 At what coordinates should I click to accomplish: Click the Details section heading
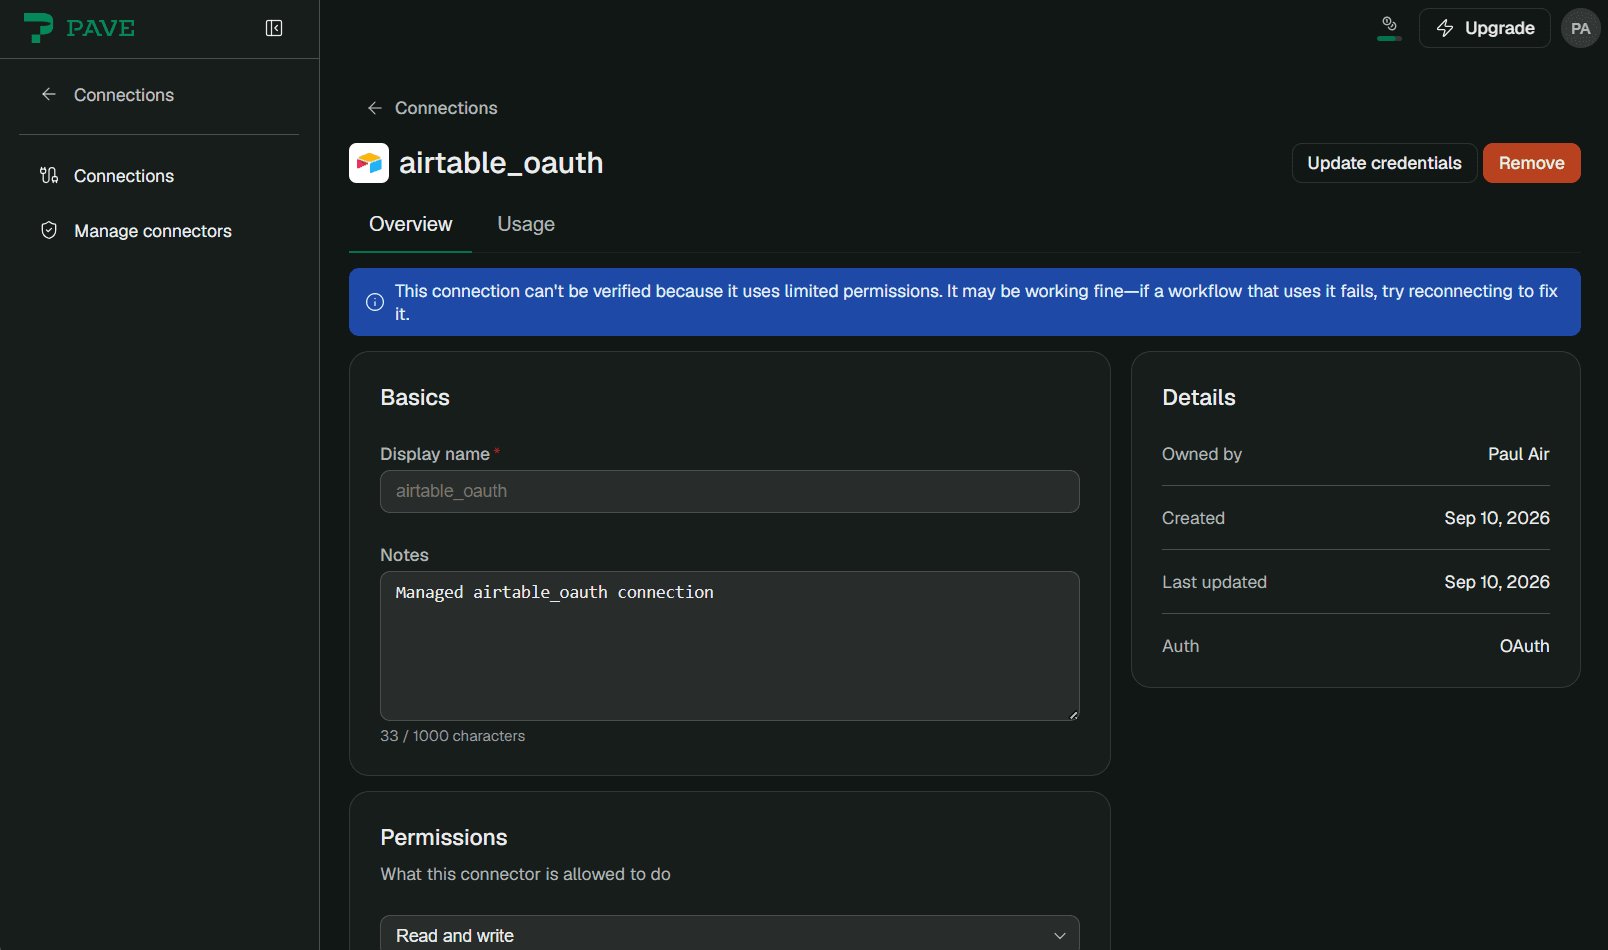1198,397
